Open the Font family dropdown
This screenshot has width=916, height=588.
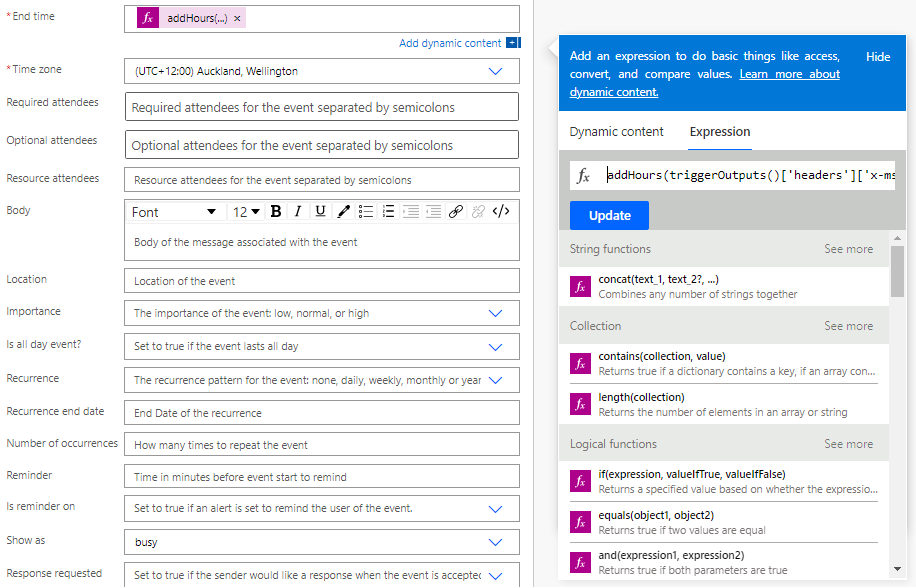coord(173,211)
